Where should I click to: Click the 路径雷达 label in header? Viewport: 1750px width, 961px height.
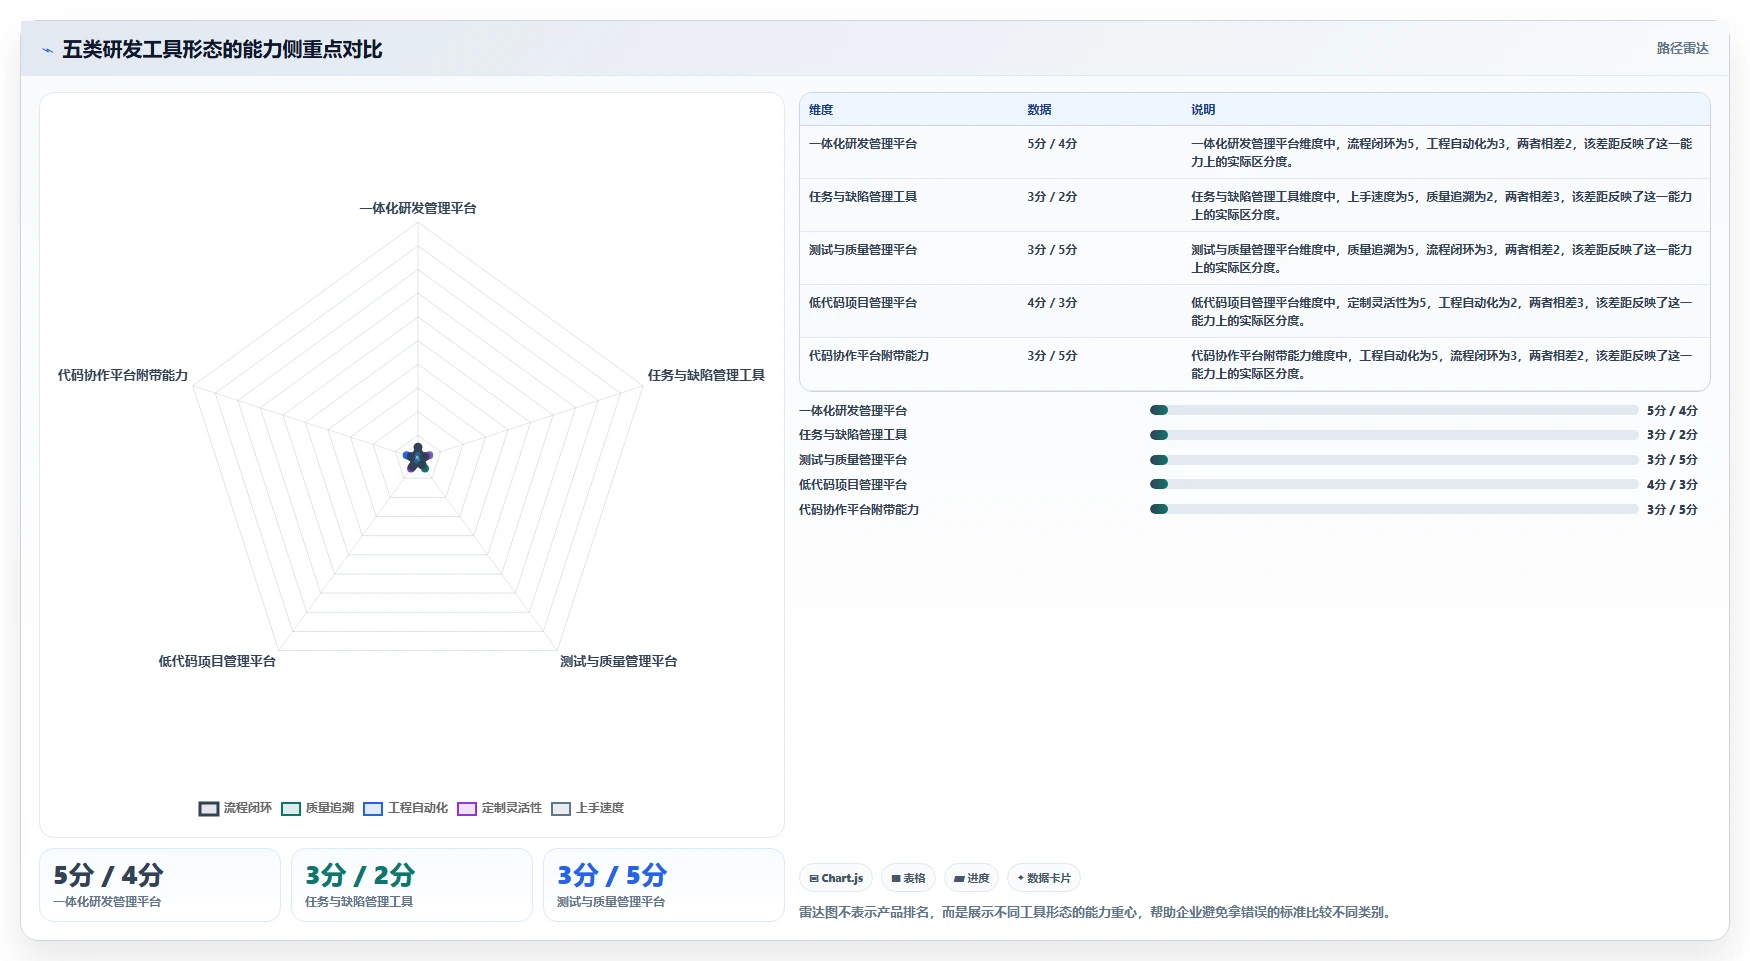click(1683, 48)
